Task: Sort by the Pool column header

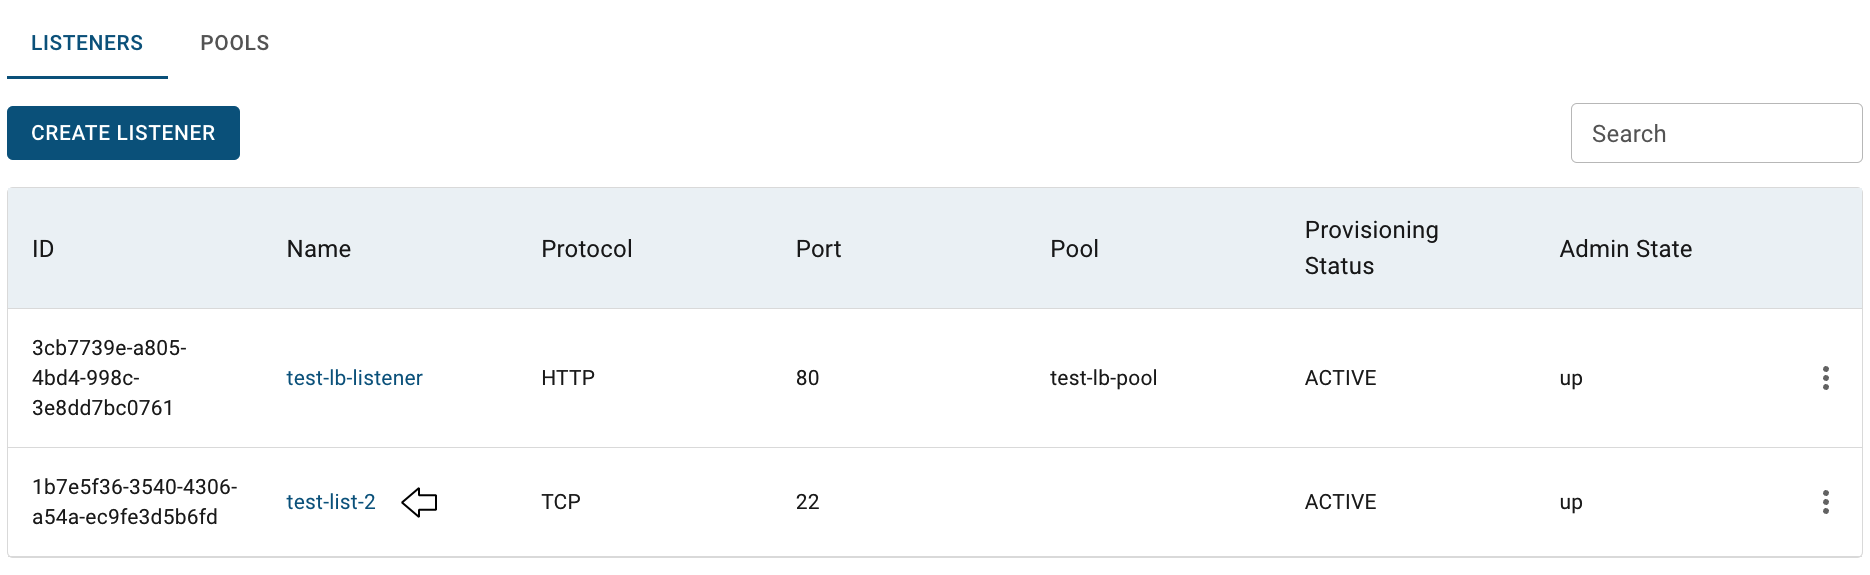Action: click(1074, 249)
